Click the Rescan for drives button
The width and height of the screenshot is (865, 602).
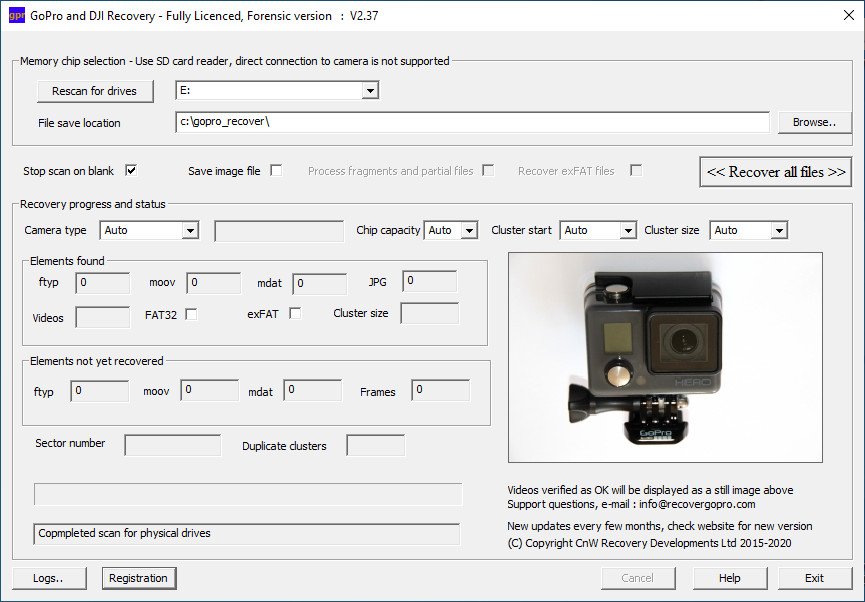pyautogui.click(x=95, y=90)
